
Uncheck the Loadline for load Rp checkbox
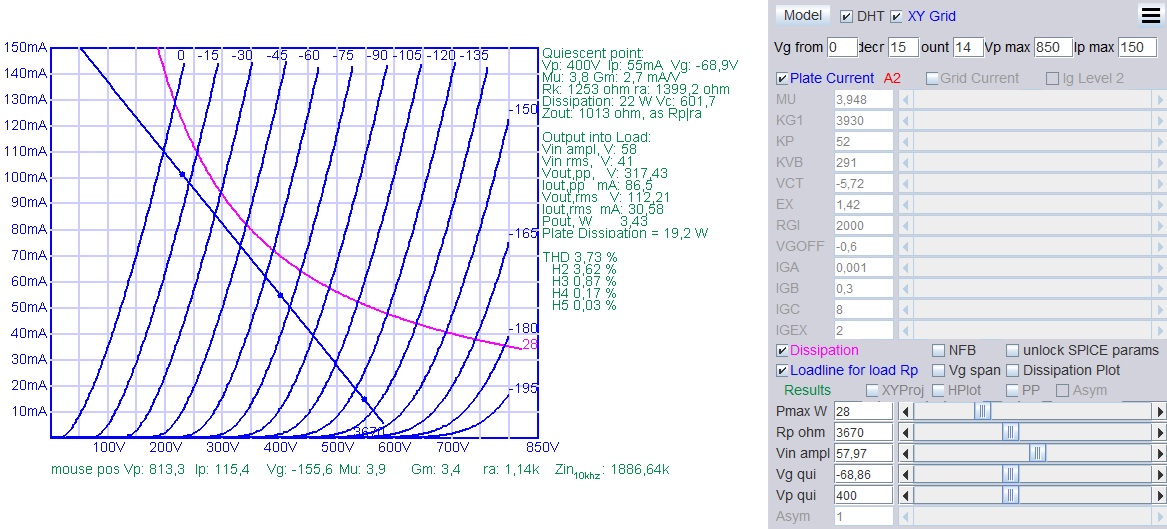[x=782, y=371]
